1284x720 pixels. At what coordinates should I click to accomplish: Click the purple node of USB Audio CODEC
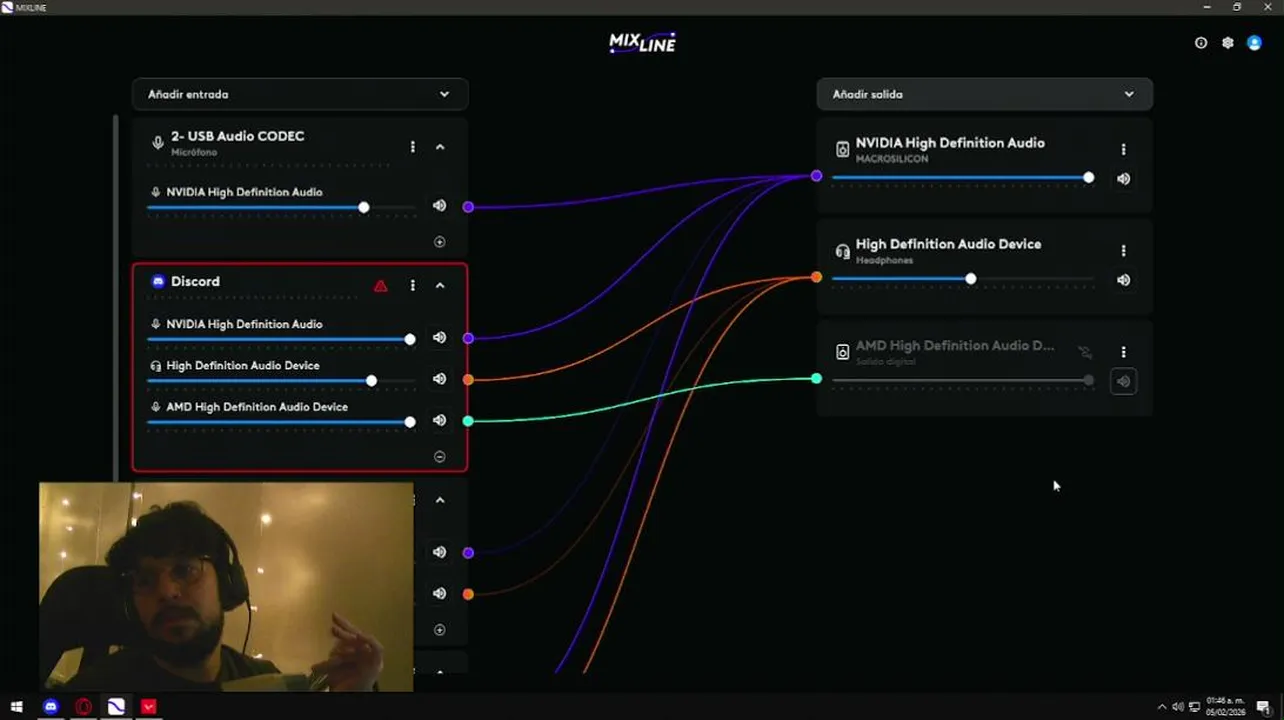(468, 207)
